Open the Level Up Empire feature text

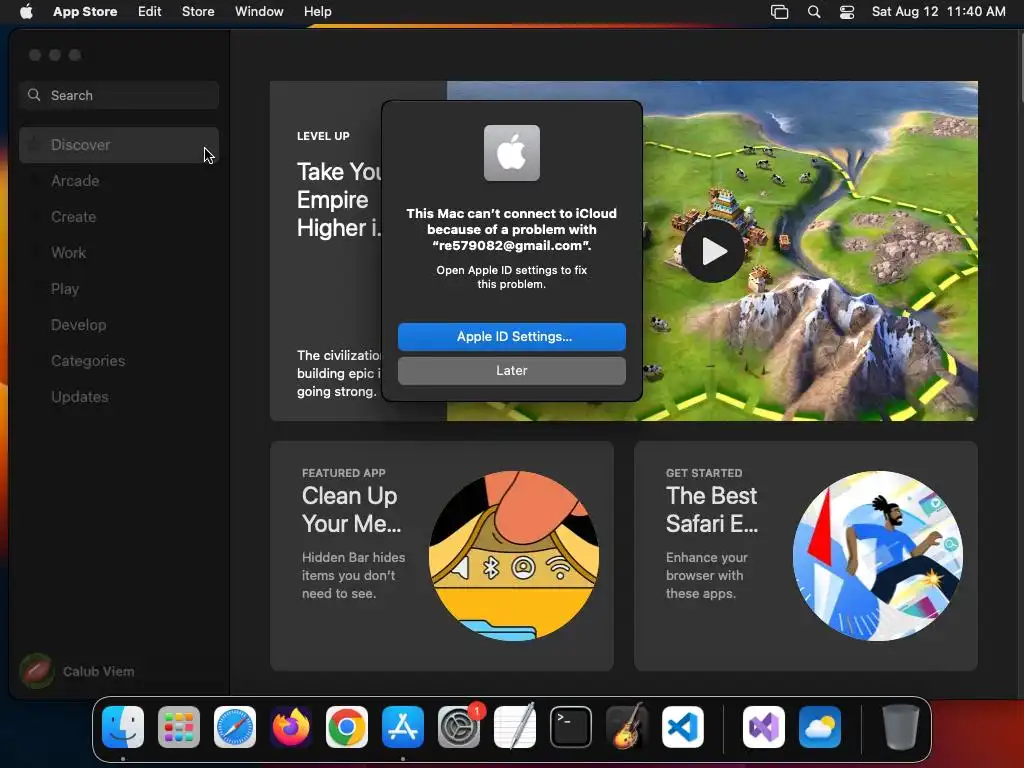coord(338,200)
